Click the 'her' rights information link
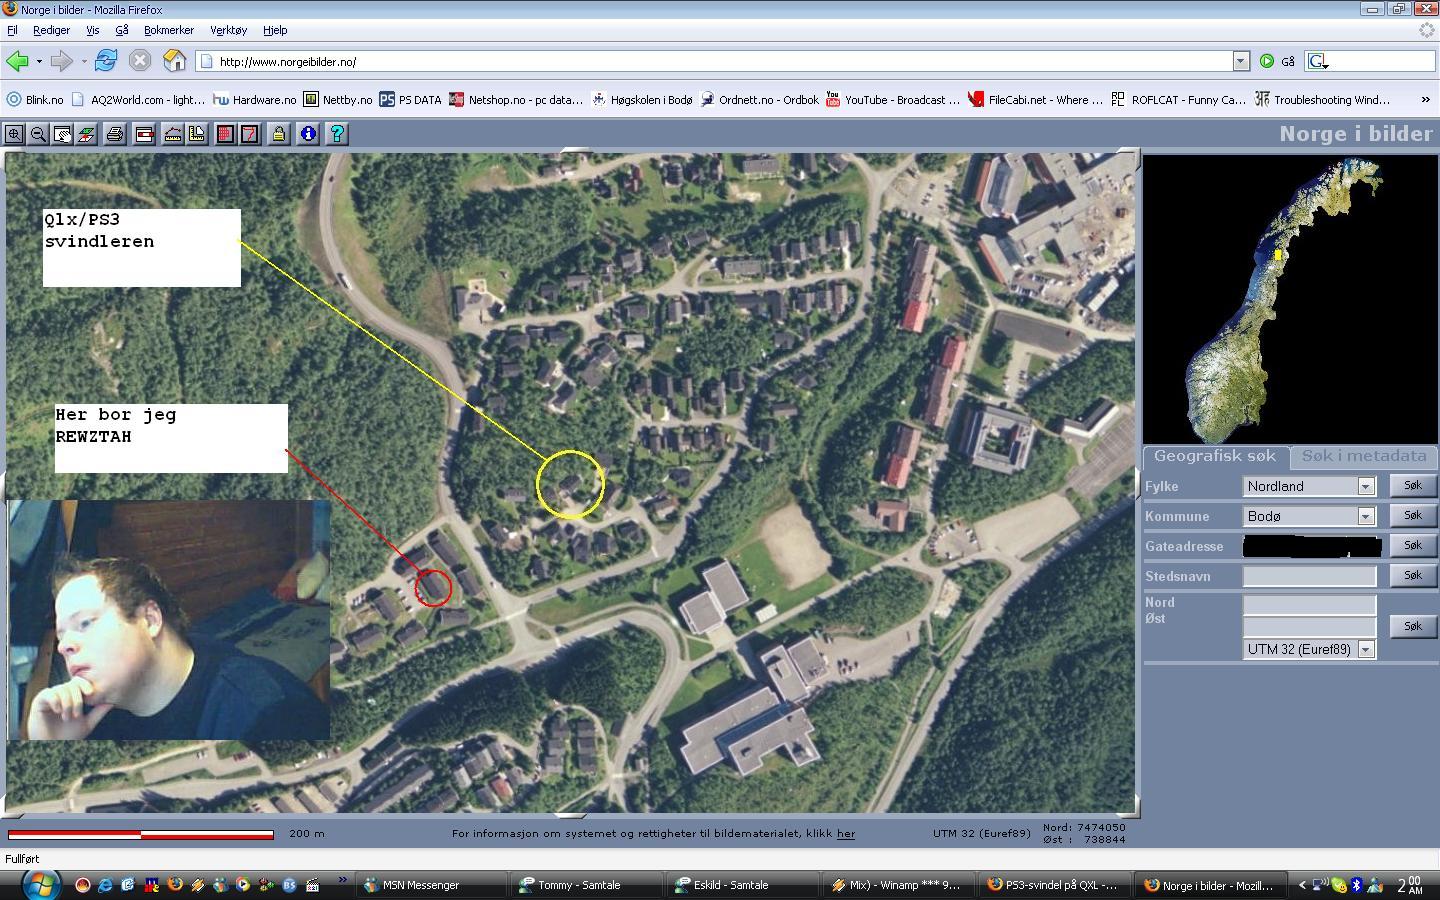Image resolution: width=1440 pixels, height=900 pixels. click(x=846, y=833)
